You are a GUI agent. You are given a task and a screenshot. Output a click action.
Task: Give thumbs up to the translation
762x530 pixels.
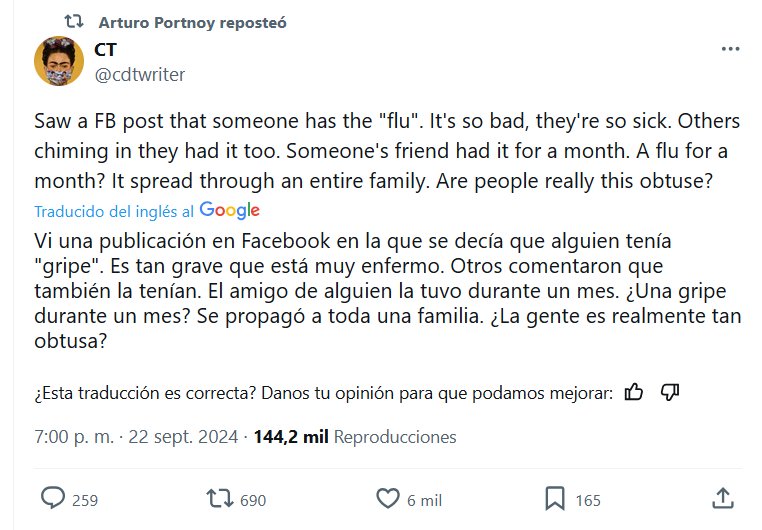pos(633,392)
